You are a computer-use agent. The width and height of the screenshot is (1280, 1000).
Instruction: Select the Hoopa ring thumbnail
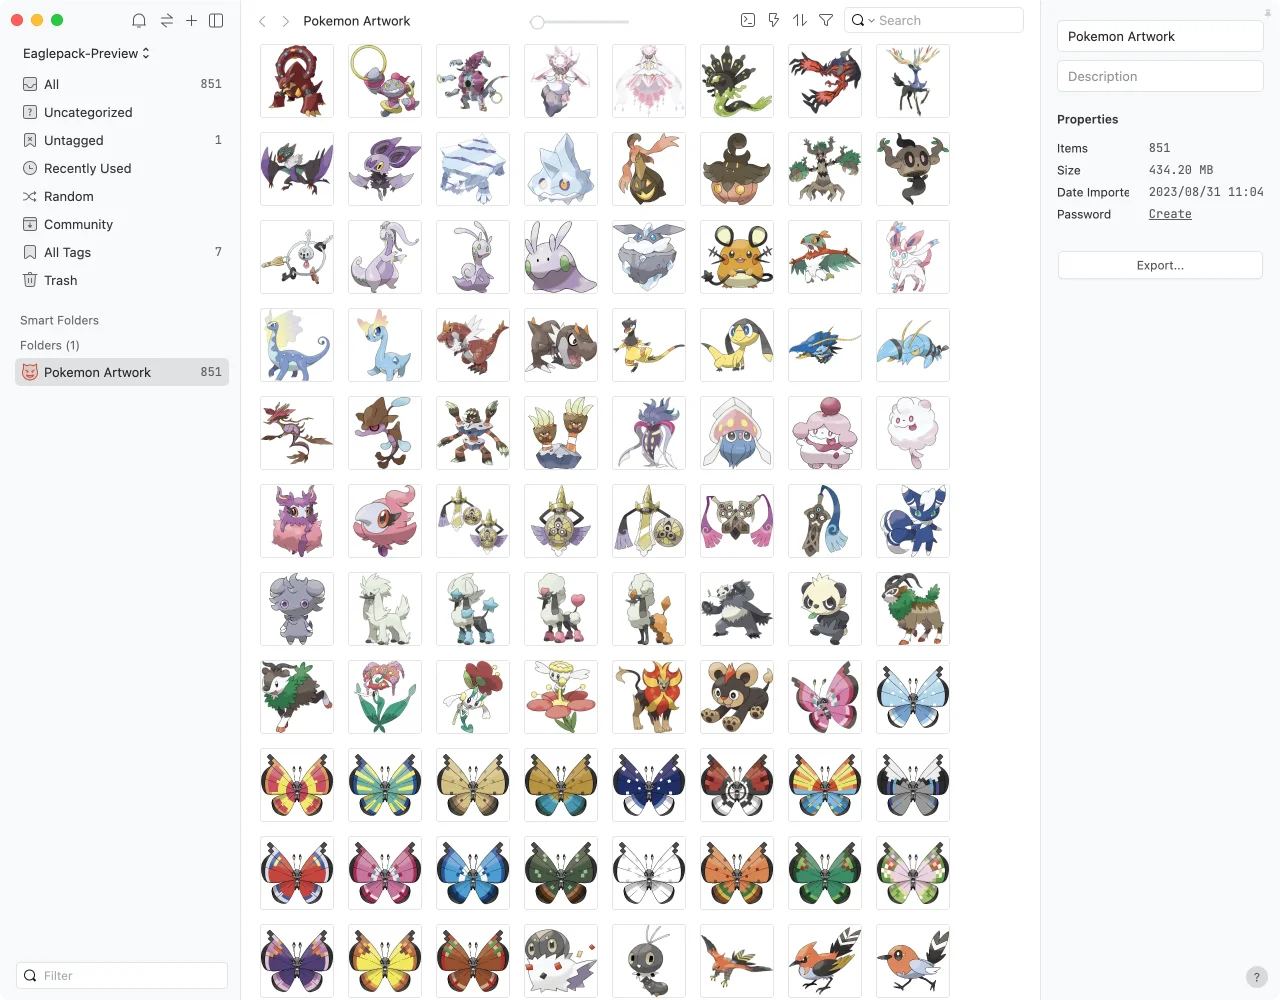point(385,81)
